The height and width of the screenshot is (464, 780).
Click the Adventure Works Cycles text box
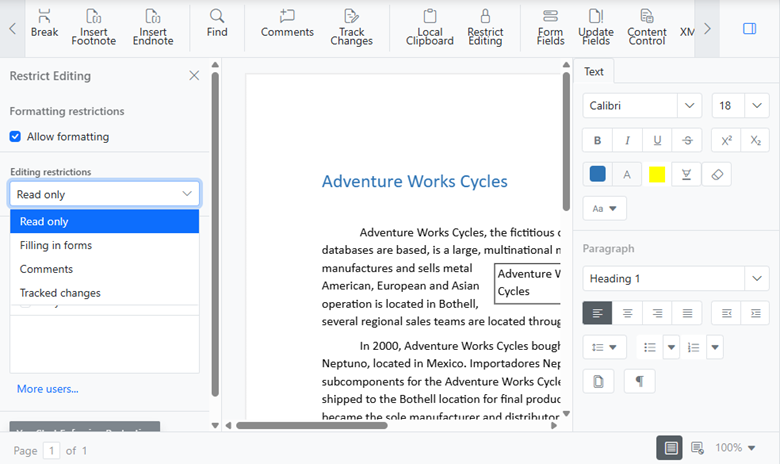point(528,283)
